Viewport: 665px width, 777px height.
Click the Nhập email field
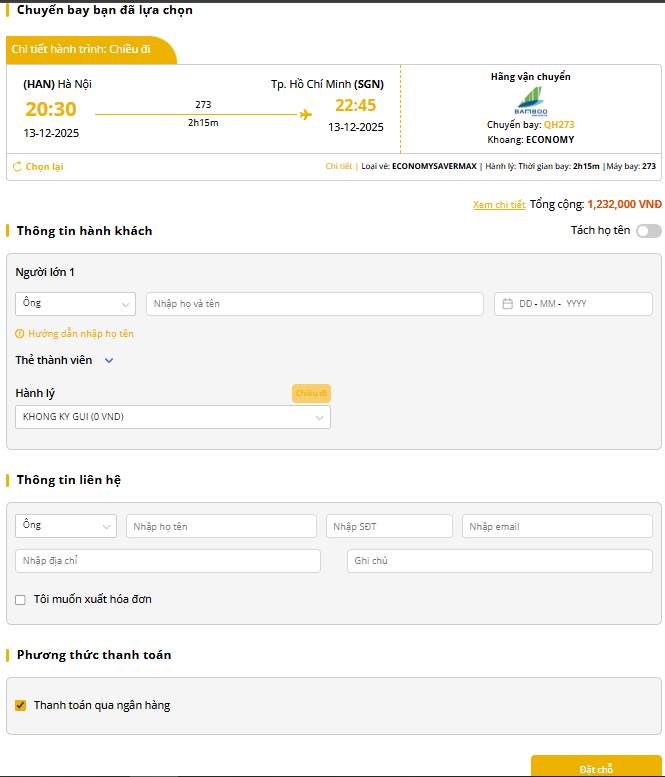click(556, 526)
